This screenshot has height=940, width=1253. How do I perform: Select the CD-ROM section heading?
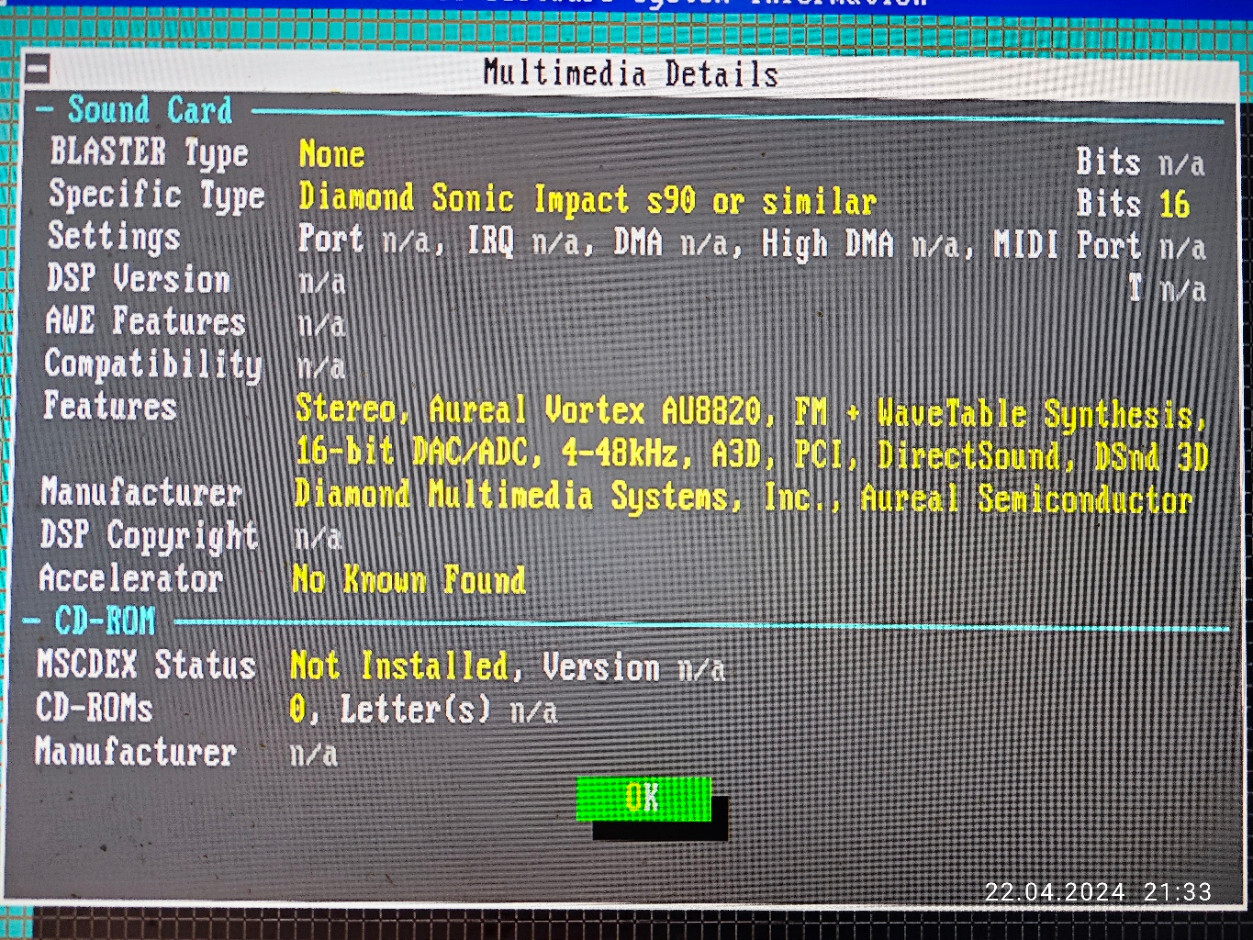coord(105,621)
